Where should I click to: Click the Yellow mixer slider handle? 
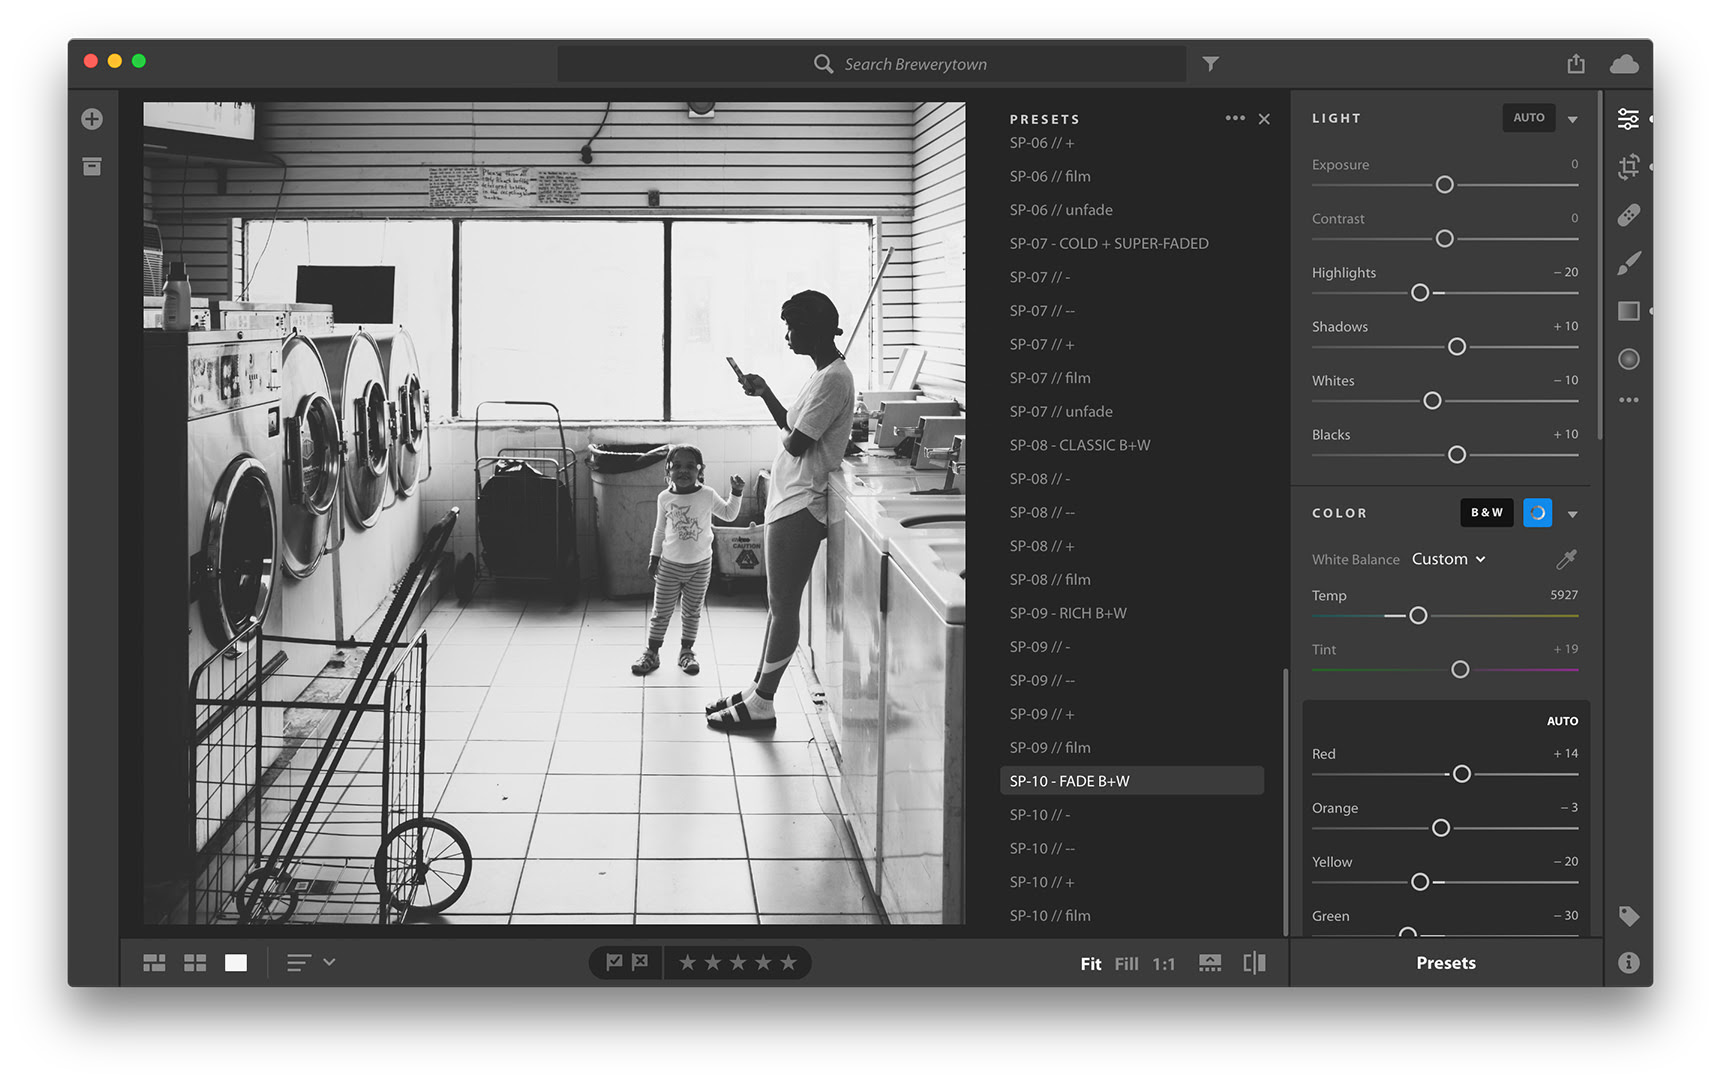point(1420,882)
